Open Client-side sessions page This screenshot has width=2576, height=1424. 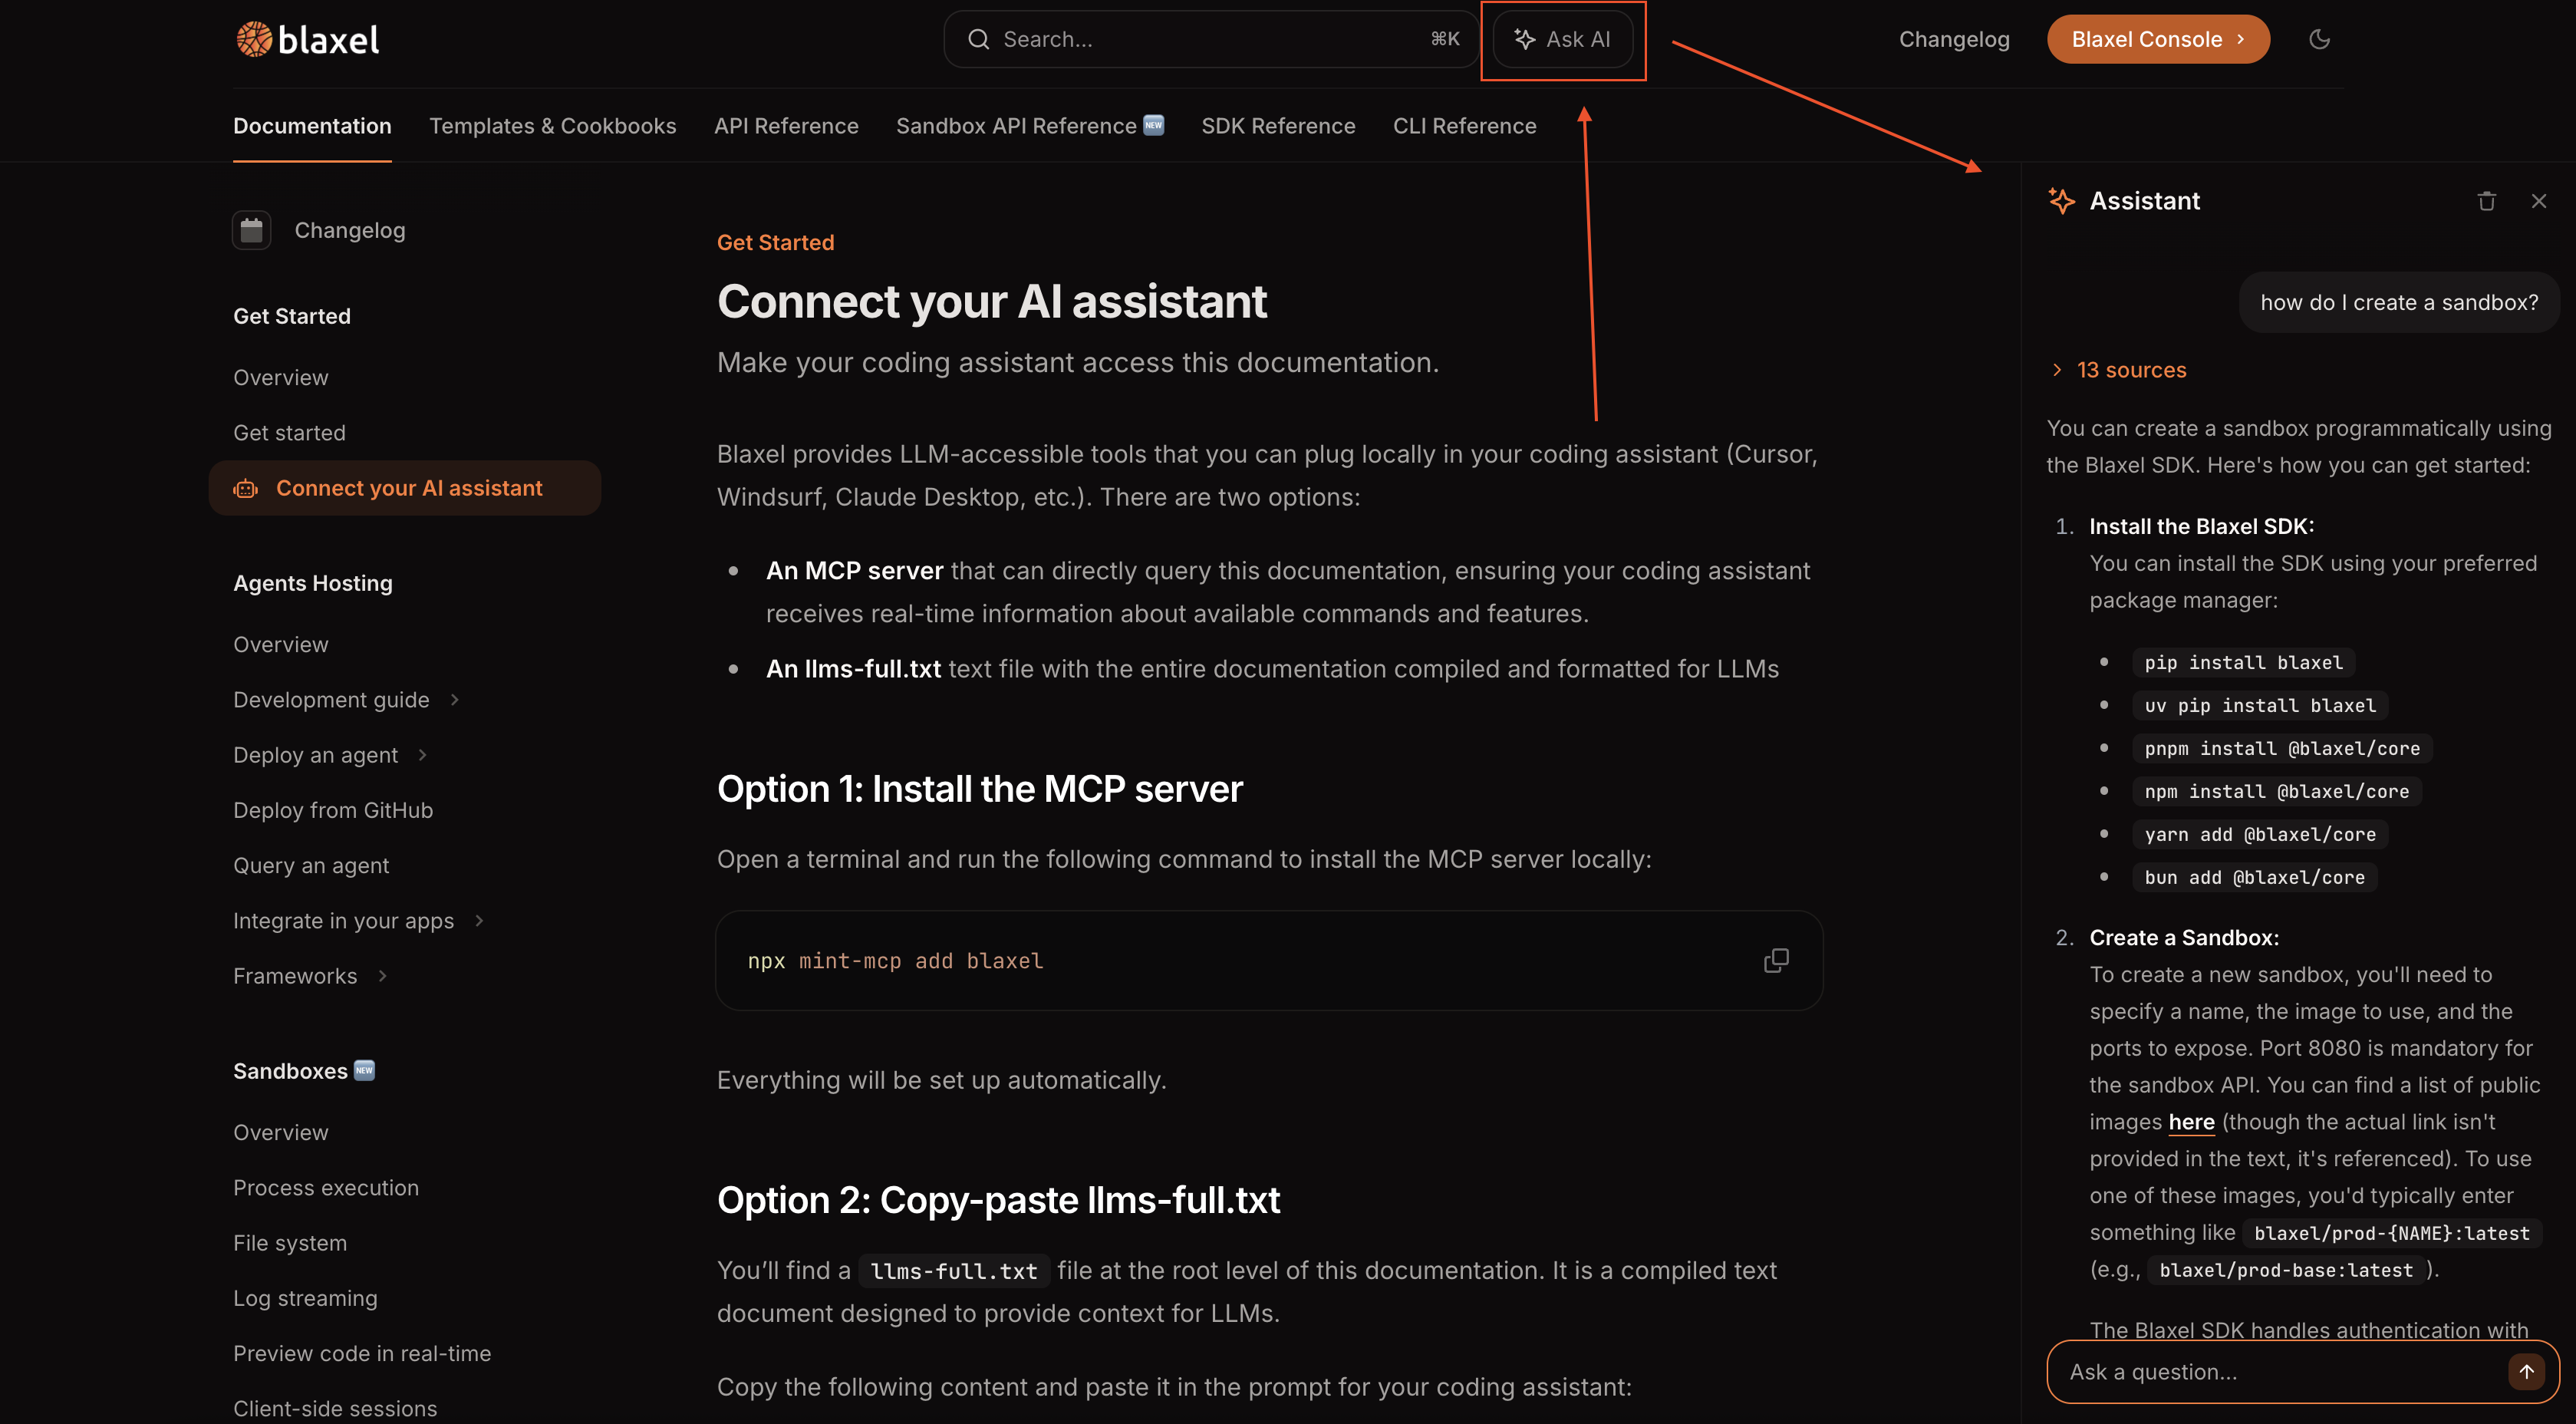click(x=335, y=1409)
